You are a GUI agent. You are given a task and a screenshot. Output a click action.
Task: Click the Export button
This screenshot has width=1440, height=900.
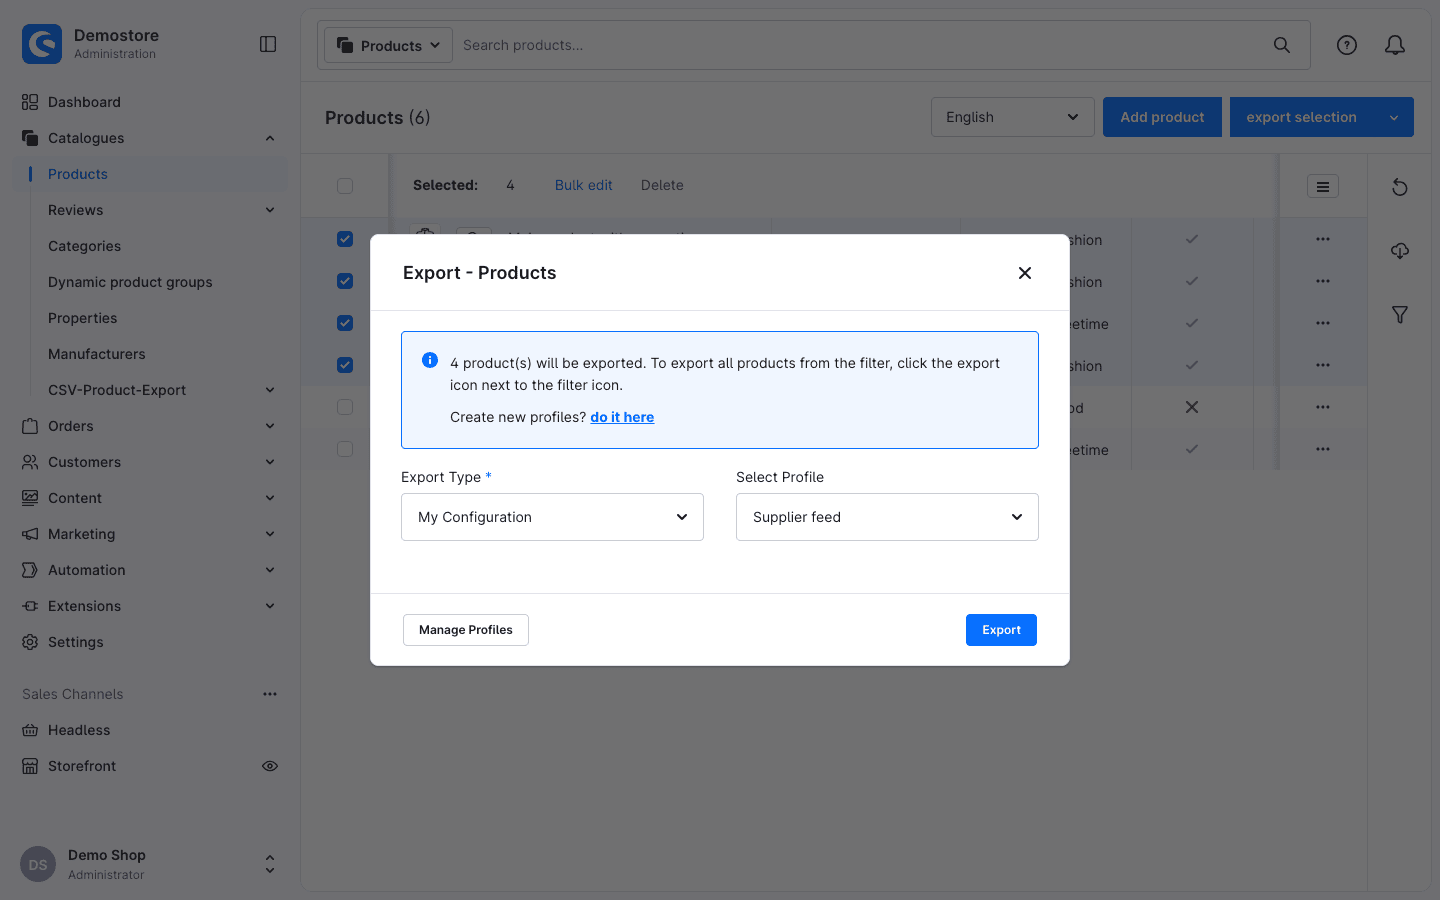pyautogui.click(x=1001, y=630)
